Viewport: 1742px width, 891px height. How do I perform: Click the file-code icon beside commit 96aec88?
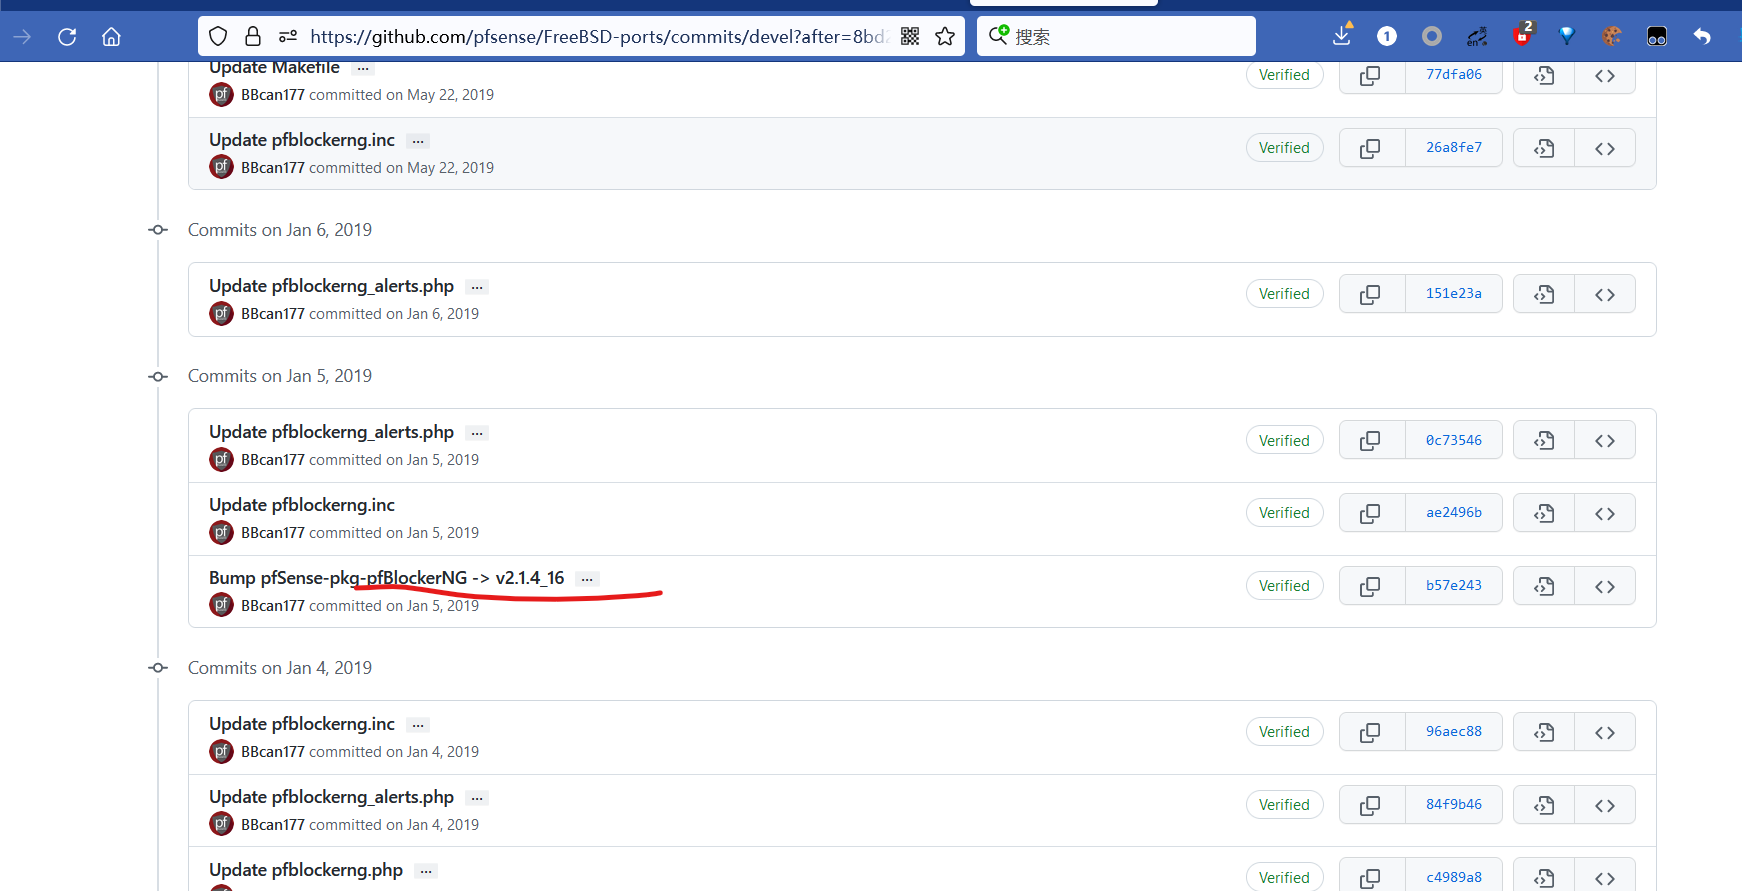1544,732
